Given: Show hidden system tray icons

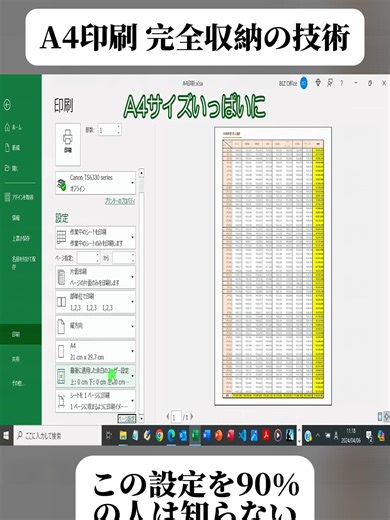Looking at the screenshot, I should coord(318,435).
